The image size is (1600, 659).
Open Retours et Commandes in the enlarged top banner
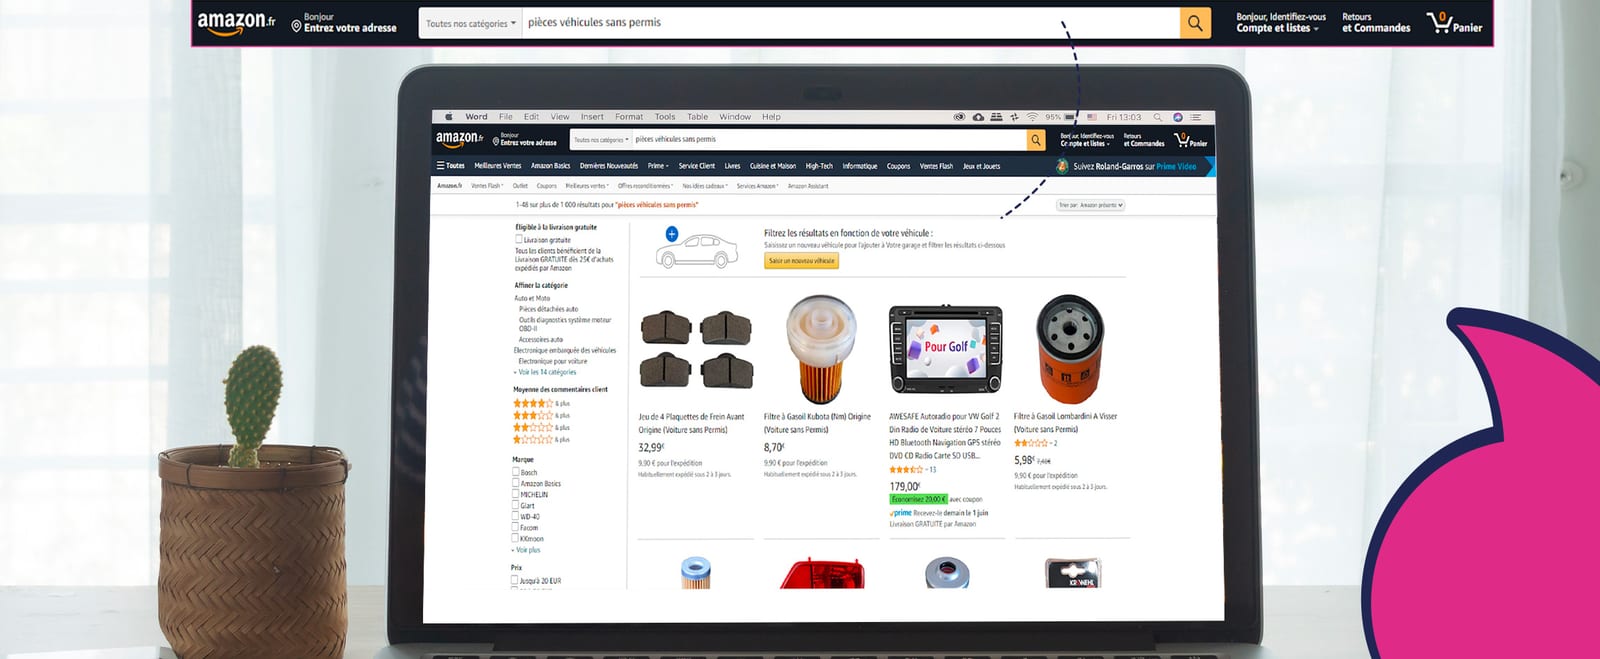1376,22
